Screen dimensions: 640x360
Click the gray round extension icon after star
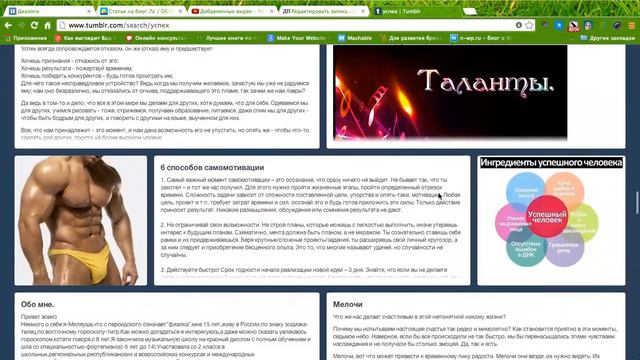(x=544, y=25)
